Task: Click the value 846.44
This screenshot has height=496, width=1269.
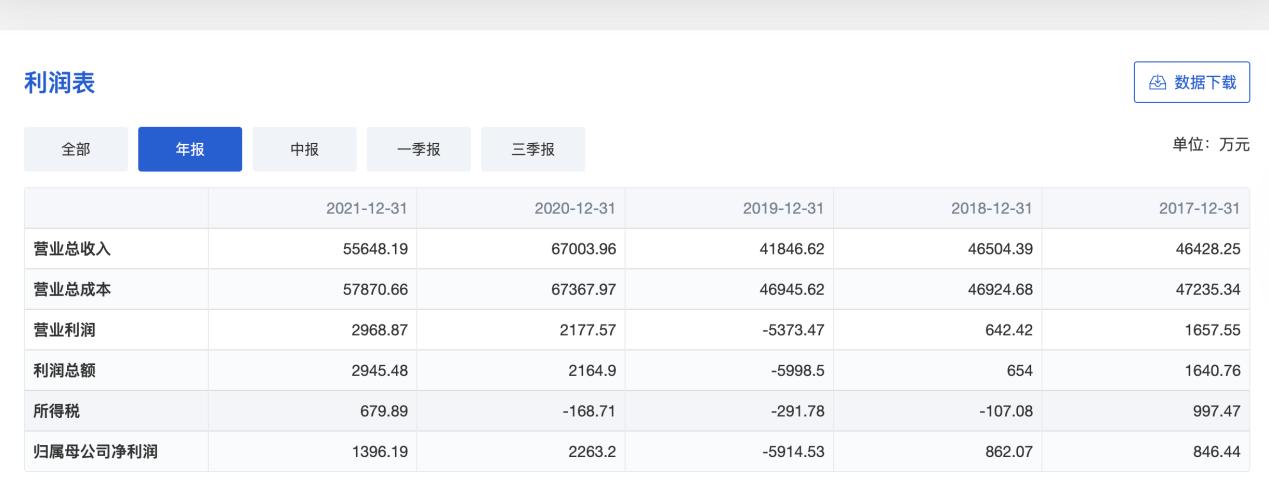Action: 1217,452
